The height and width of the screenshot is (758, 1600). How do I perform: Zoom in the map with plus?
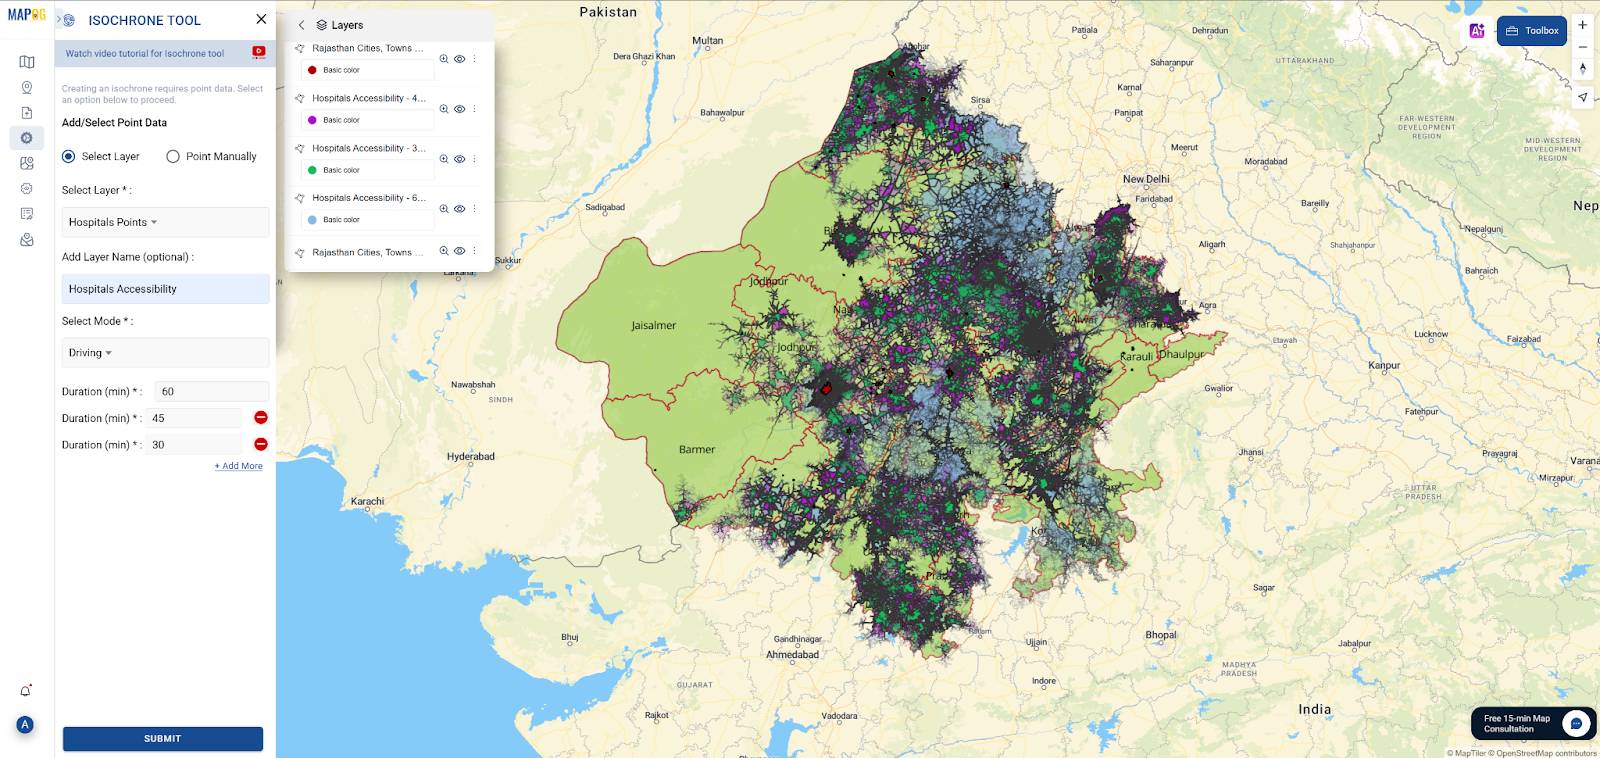(x=1582, y=25)
